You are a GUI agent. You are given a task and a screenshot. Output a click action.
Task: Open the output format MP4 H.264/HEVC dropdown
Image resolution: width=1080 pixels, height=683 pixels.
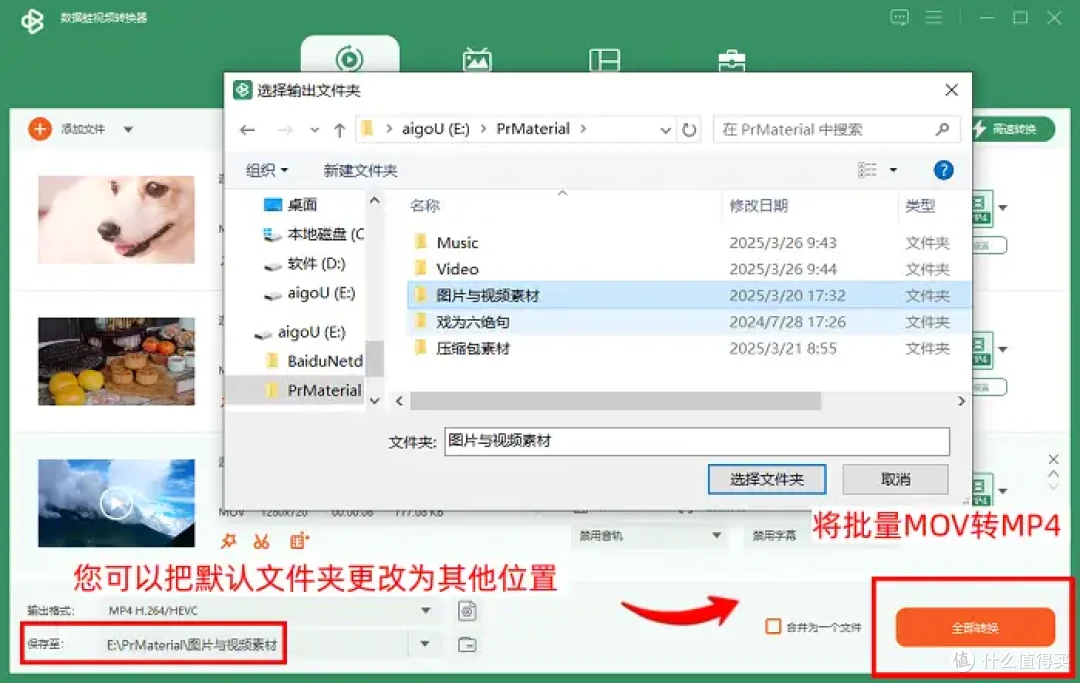coord(269,611)
